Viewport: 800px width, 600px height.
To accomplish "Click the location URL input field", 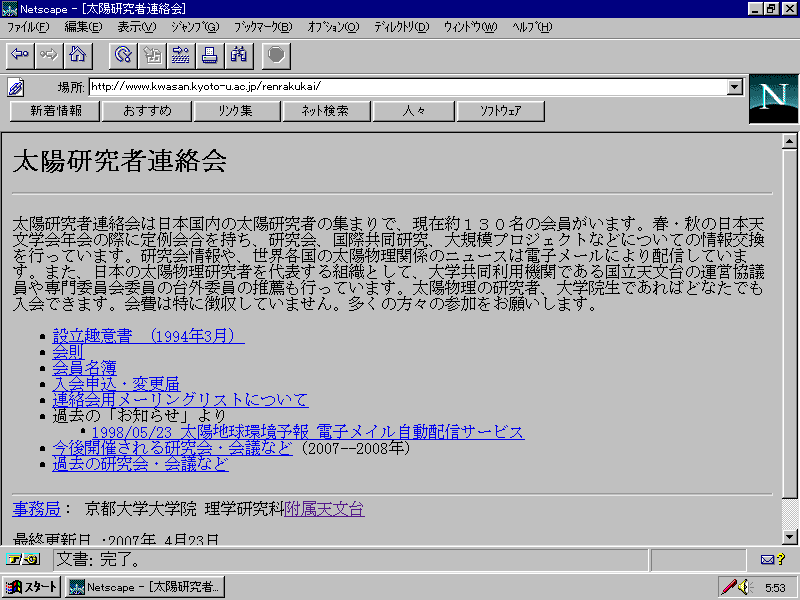I will [x=409, y=87].
